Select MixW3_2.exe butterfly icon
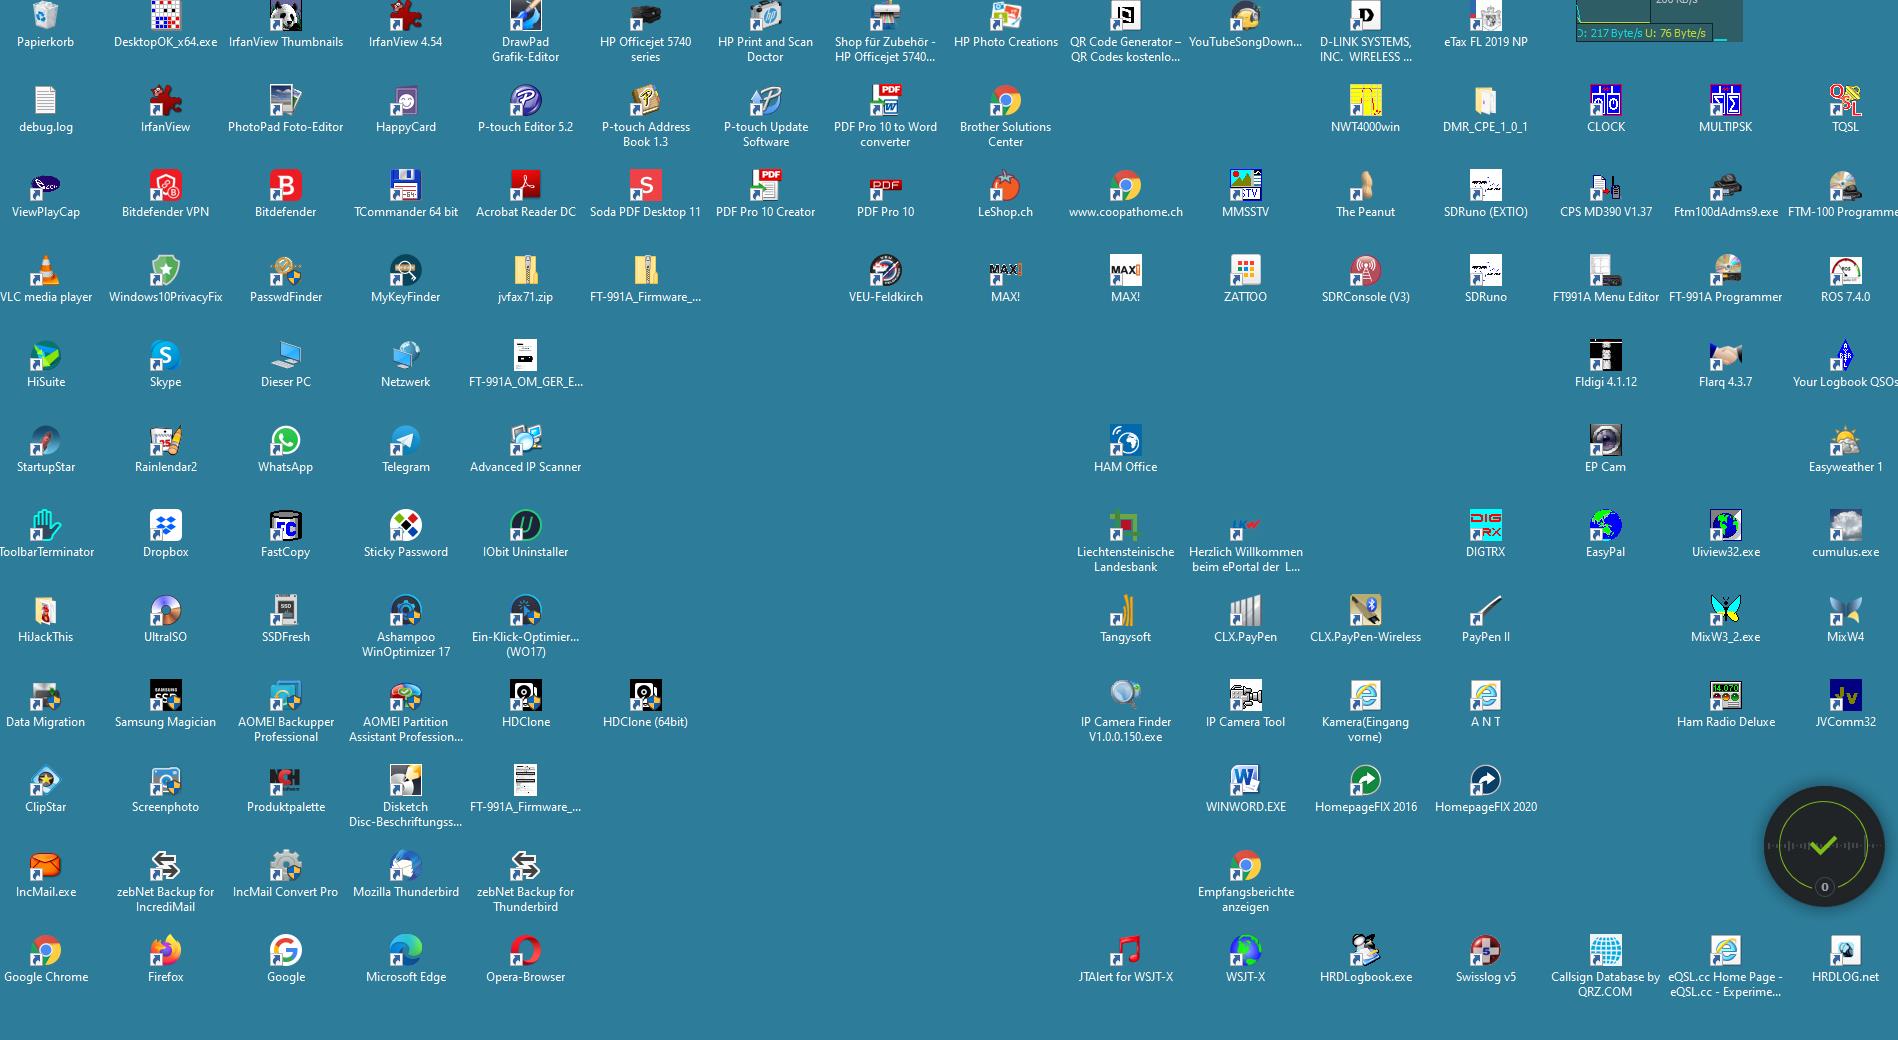Viewport: 1898px width, 1040px height. point(1726,611)
